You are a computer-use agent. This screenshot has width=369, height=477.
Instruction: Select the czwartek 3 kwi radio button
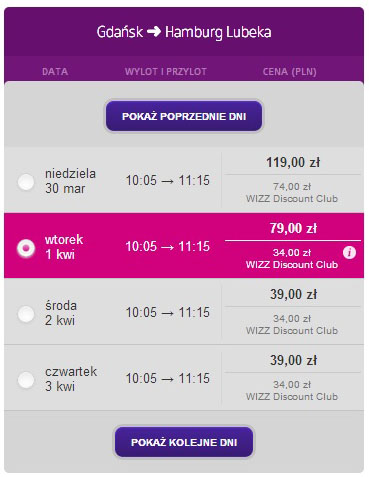click(26, 380)
